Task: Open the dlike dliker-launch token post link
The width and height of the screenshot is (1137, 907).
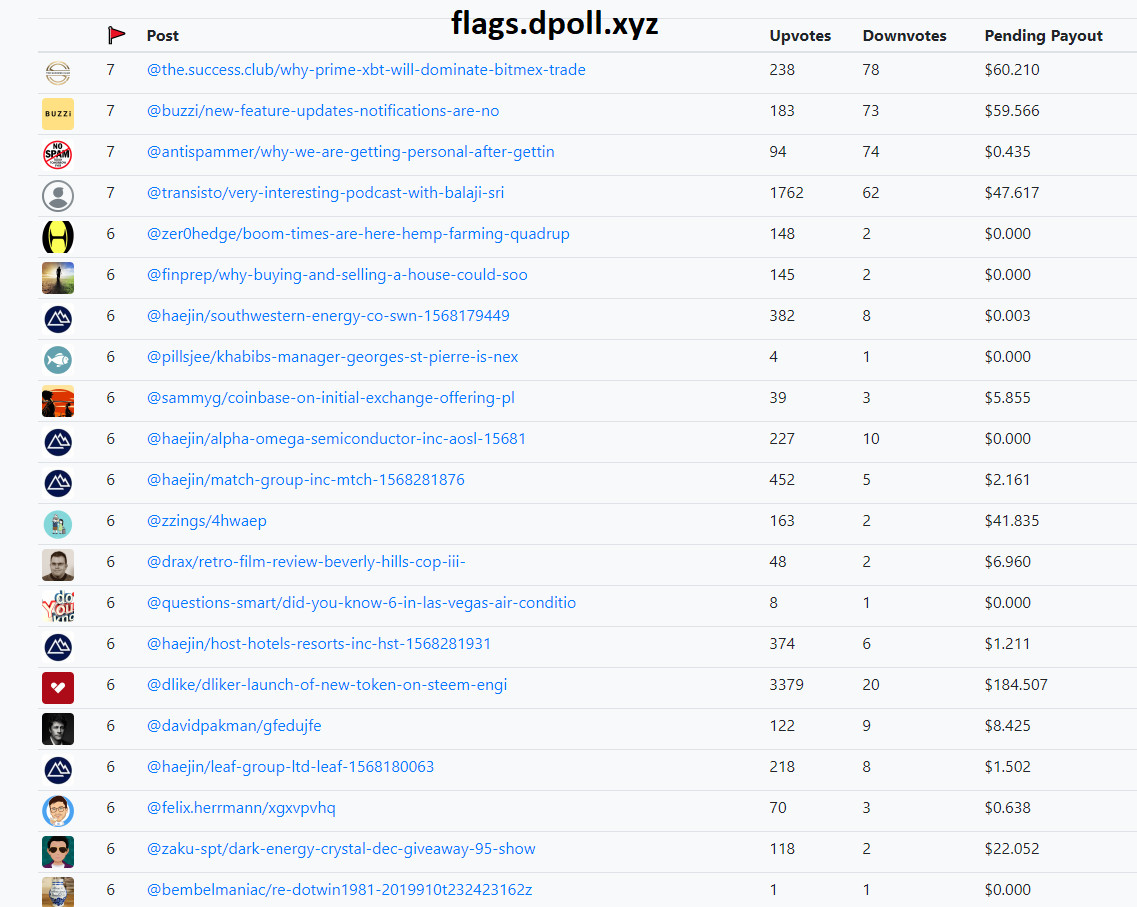Action: tap(327, 685)
